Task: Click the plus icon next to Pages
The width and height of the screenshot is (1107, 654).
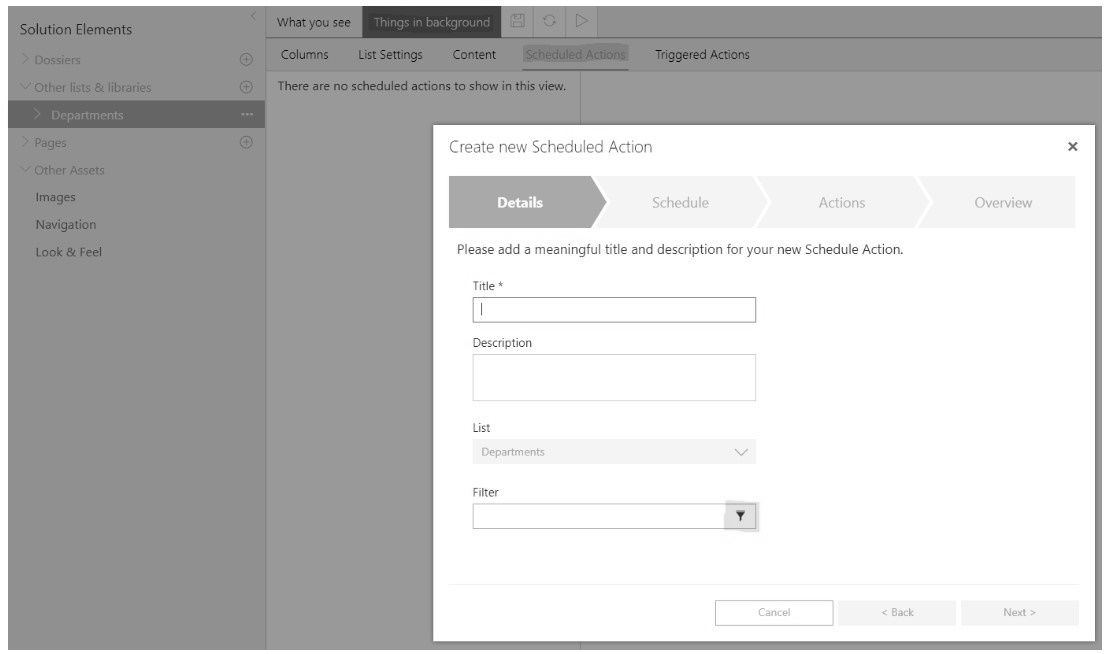Action: (245, 143)
